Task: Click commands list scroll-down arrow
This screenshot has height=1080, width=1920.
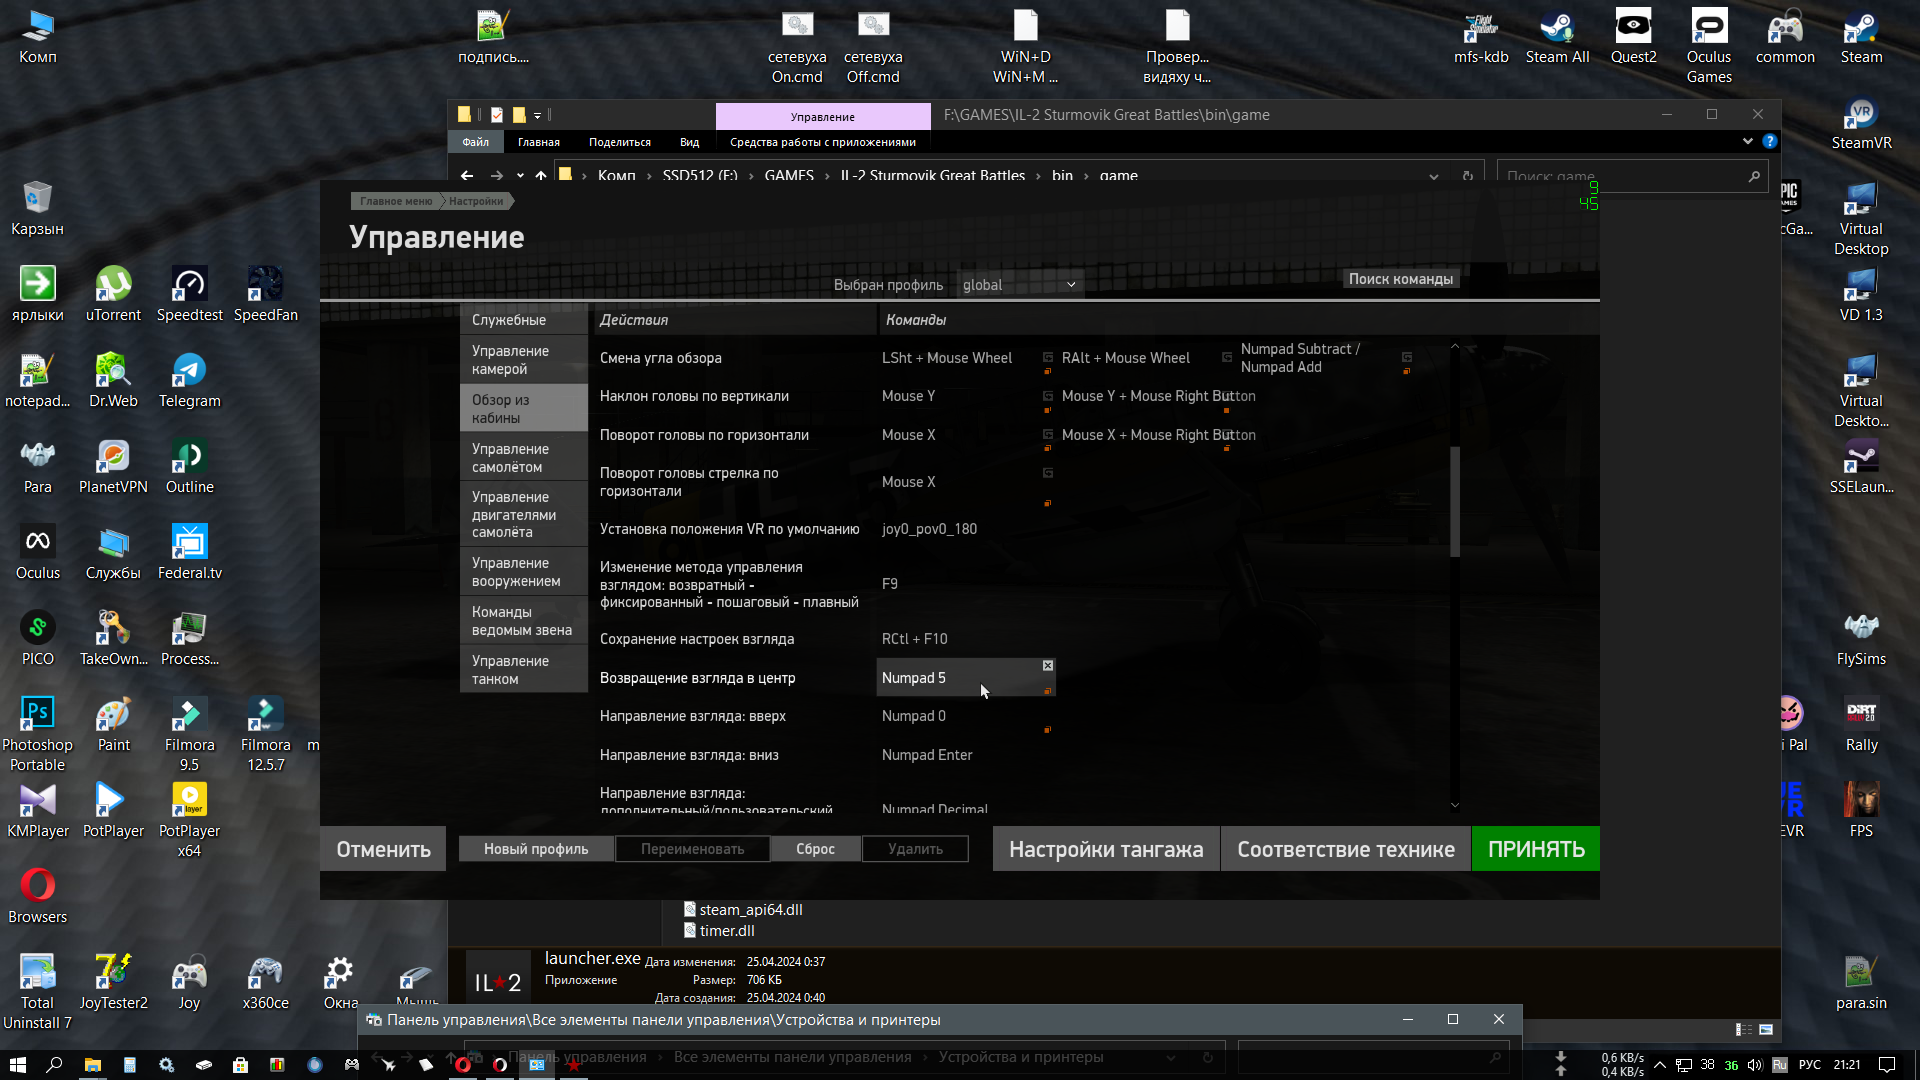Action: (x=1455, y=805)
